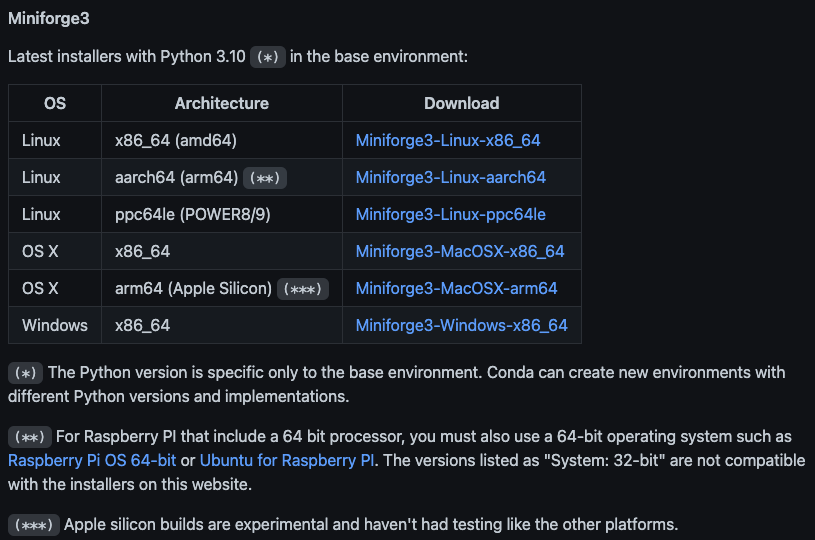
Task: Open the Miniforge3-MacOSX-x86_64 installer link
Action: 459,251
